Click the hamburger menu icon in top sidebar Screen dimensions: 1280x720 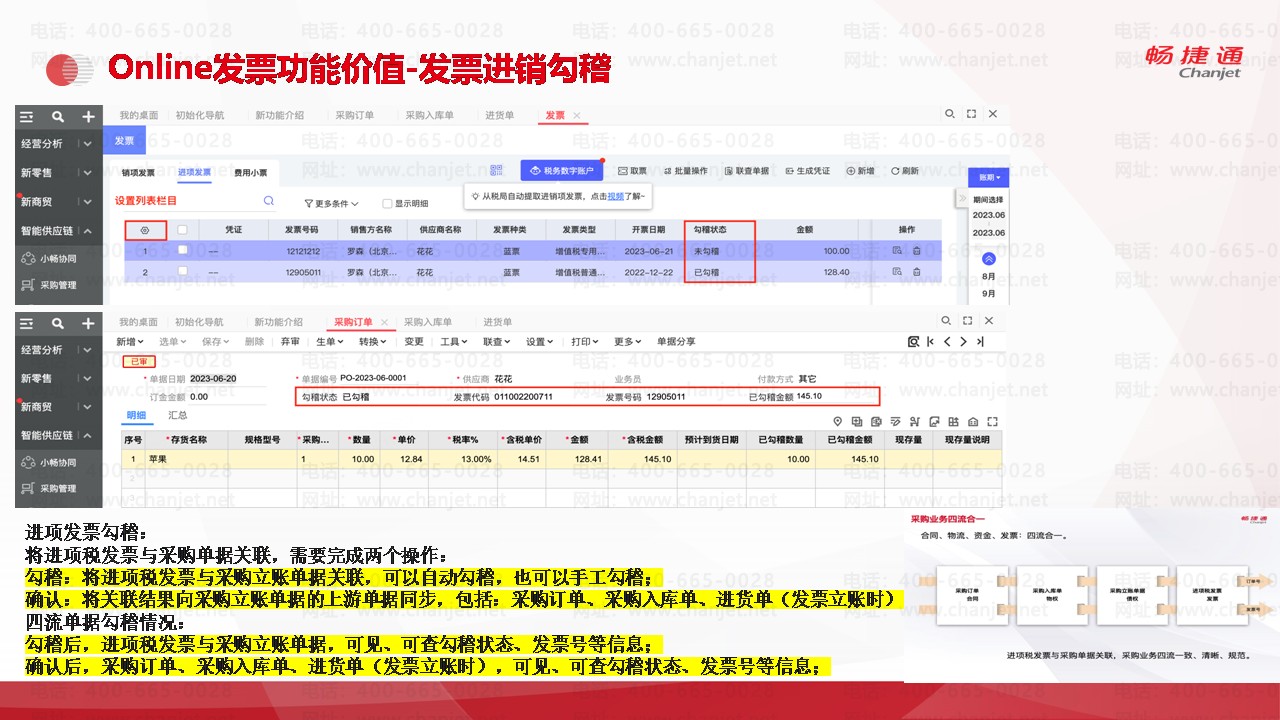(x=26, y=117)
